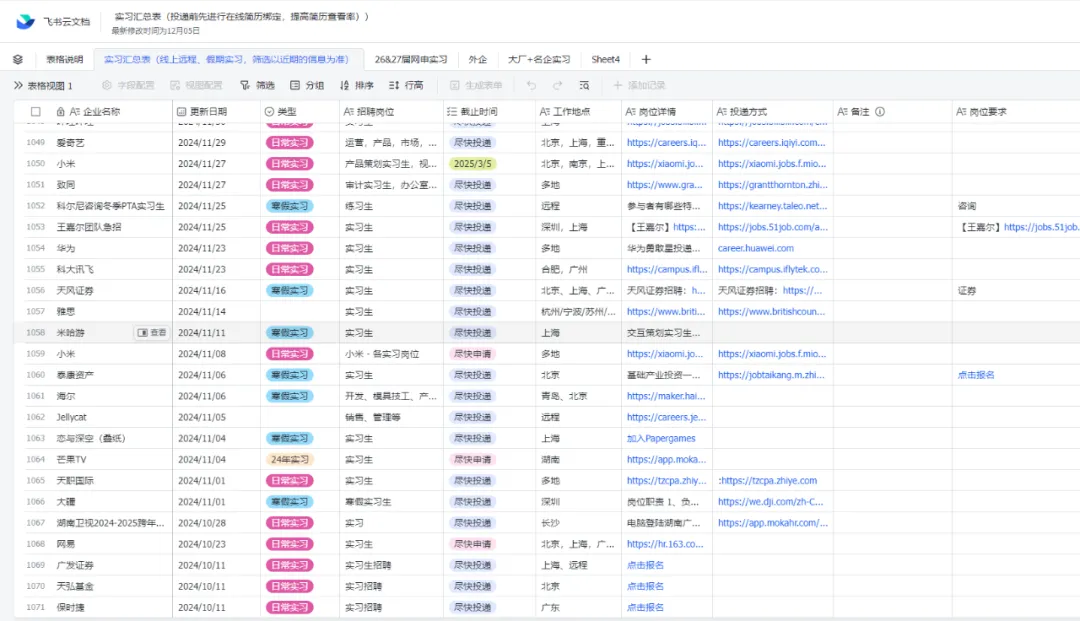Click the 查看 expand button on 米哈游 row
The width and height of the screenshot is (1080, 621).
tap(152, 333)
